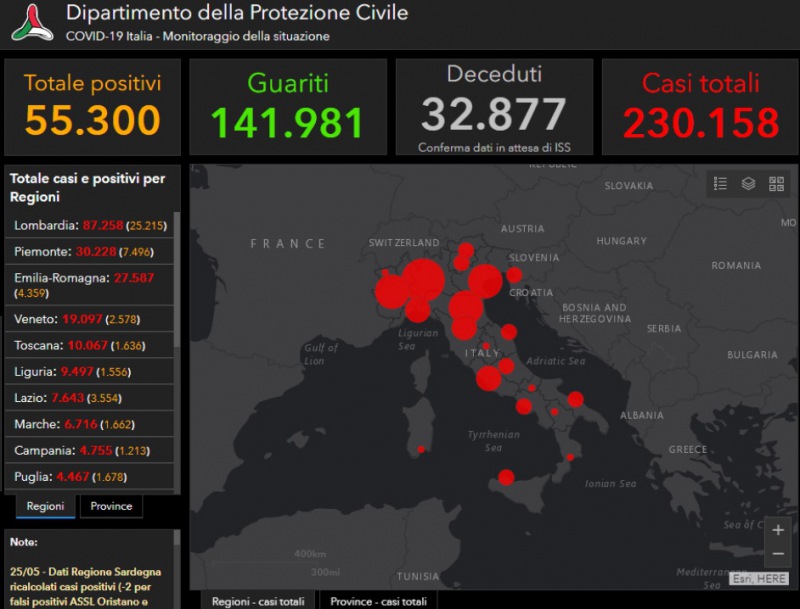Image resolution: width=800 pixels, height=609 pixels.
Task: Click the red bubble over Sicily
Action: coord(506,477)
